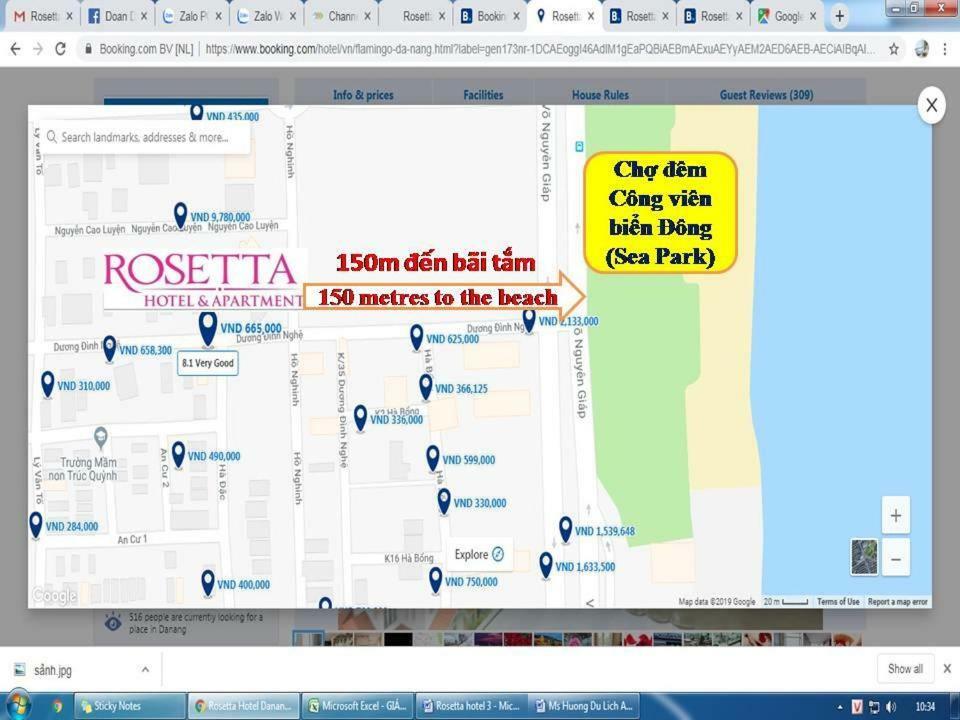
Task: Switch to the Gmail browser tab
Action: coord(43,17)
